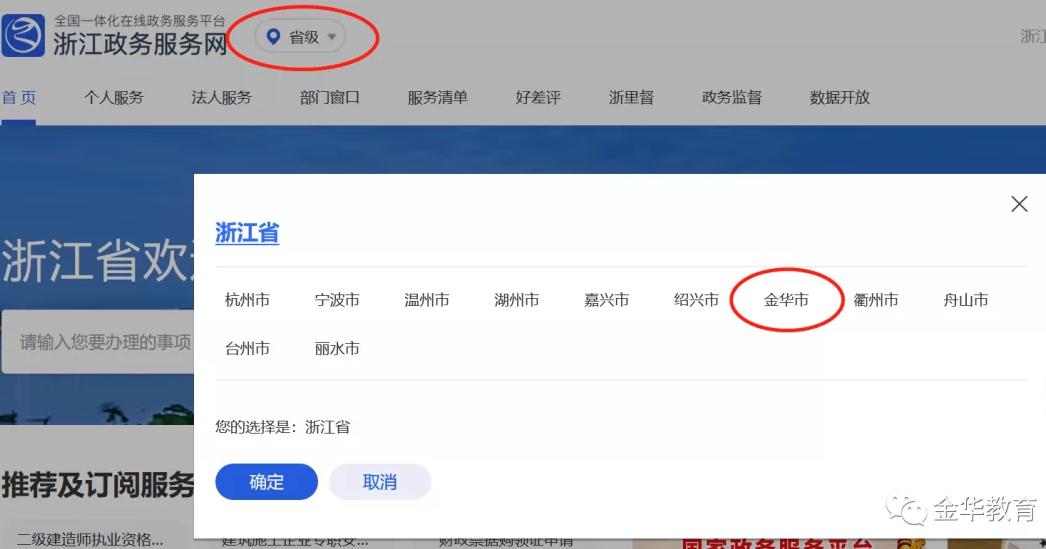Open 浙里督 from the navigation bar
1046x549 pixels.
click(x=631, y=97)
